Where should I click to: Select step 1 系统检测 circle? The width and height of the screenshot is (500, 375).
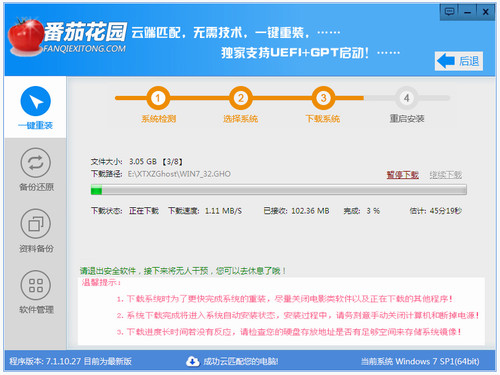coord(158,98)
